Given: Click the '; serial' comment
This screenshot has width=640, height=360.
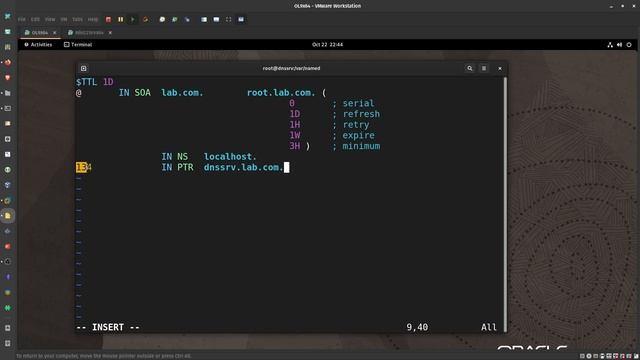Looking at the screenshot, I should [x=353, y=103].
